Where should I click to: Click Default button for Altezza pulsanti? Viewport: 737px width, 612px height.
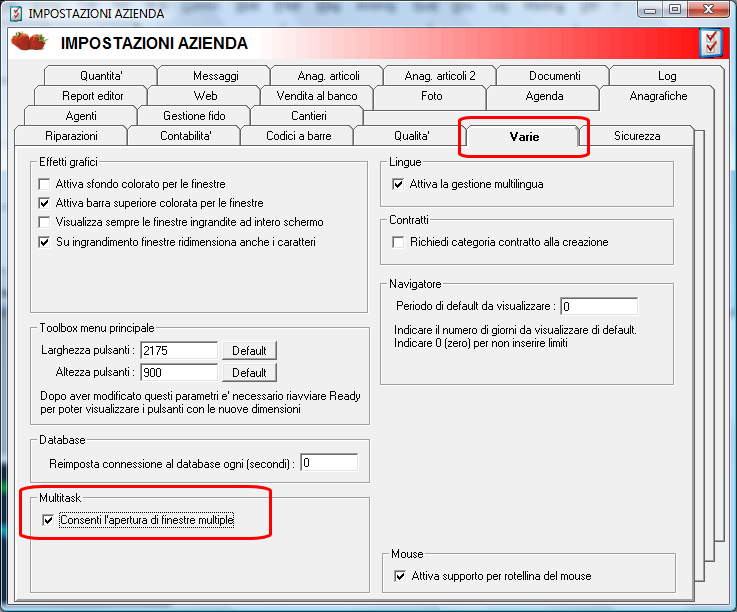click(x=249, y=373)
